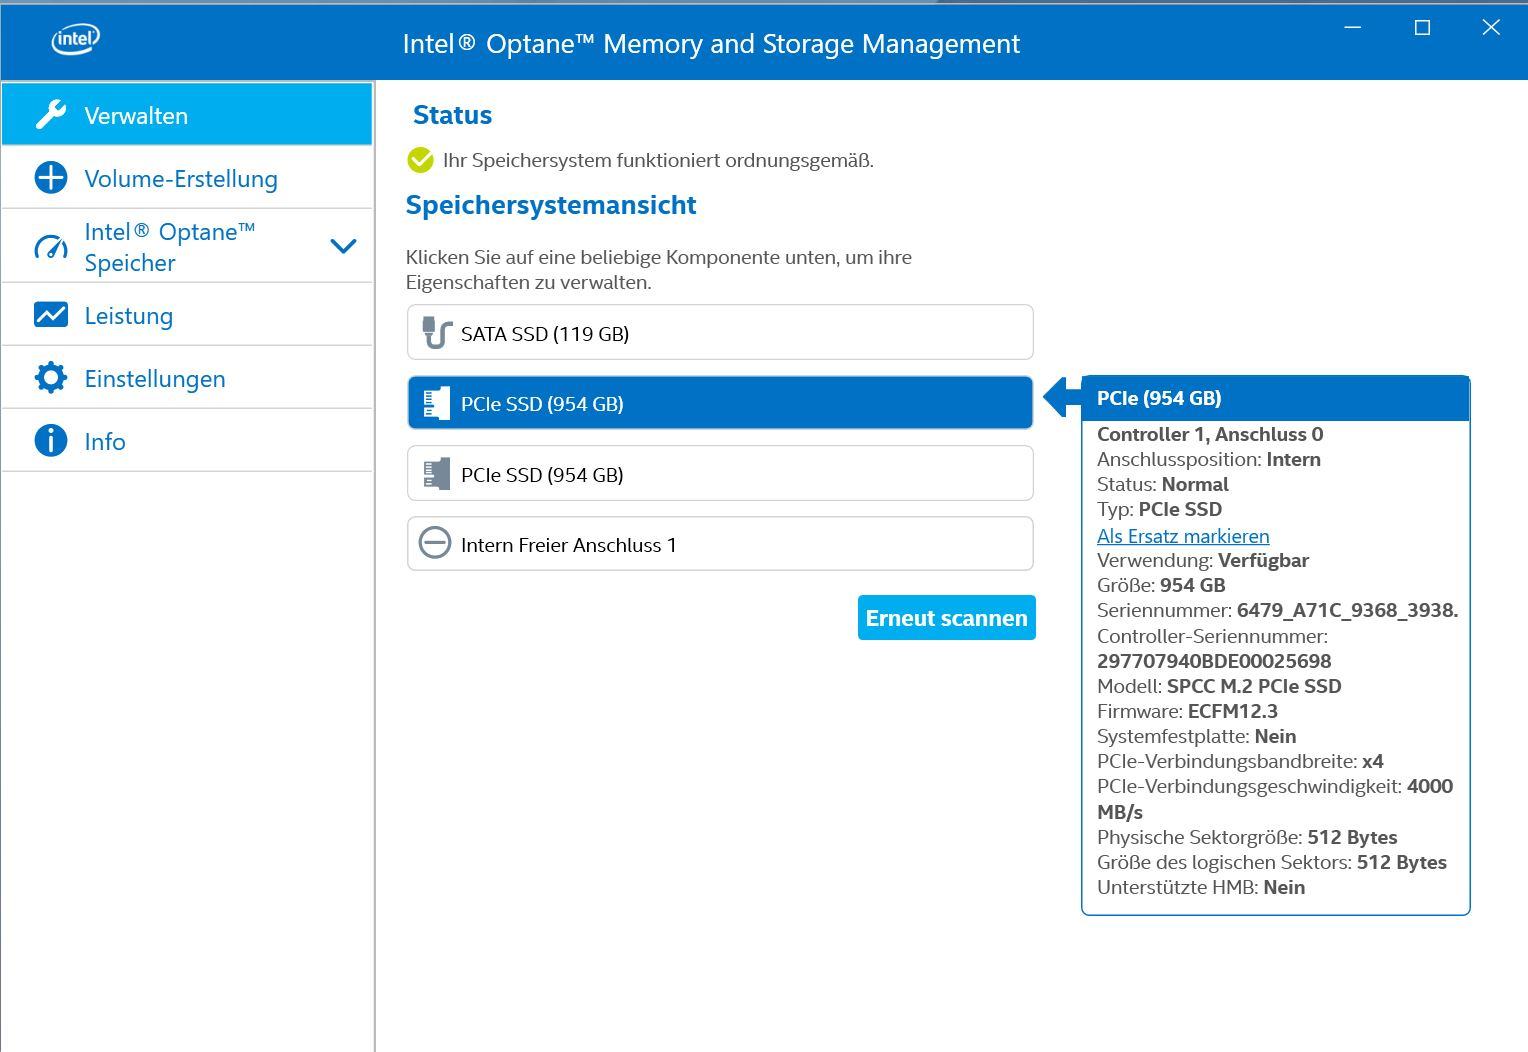Click the SATA cable icon

[x=436, y=333]
